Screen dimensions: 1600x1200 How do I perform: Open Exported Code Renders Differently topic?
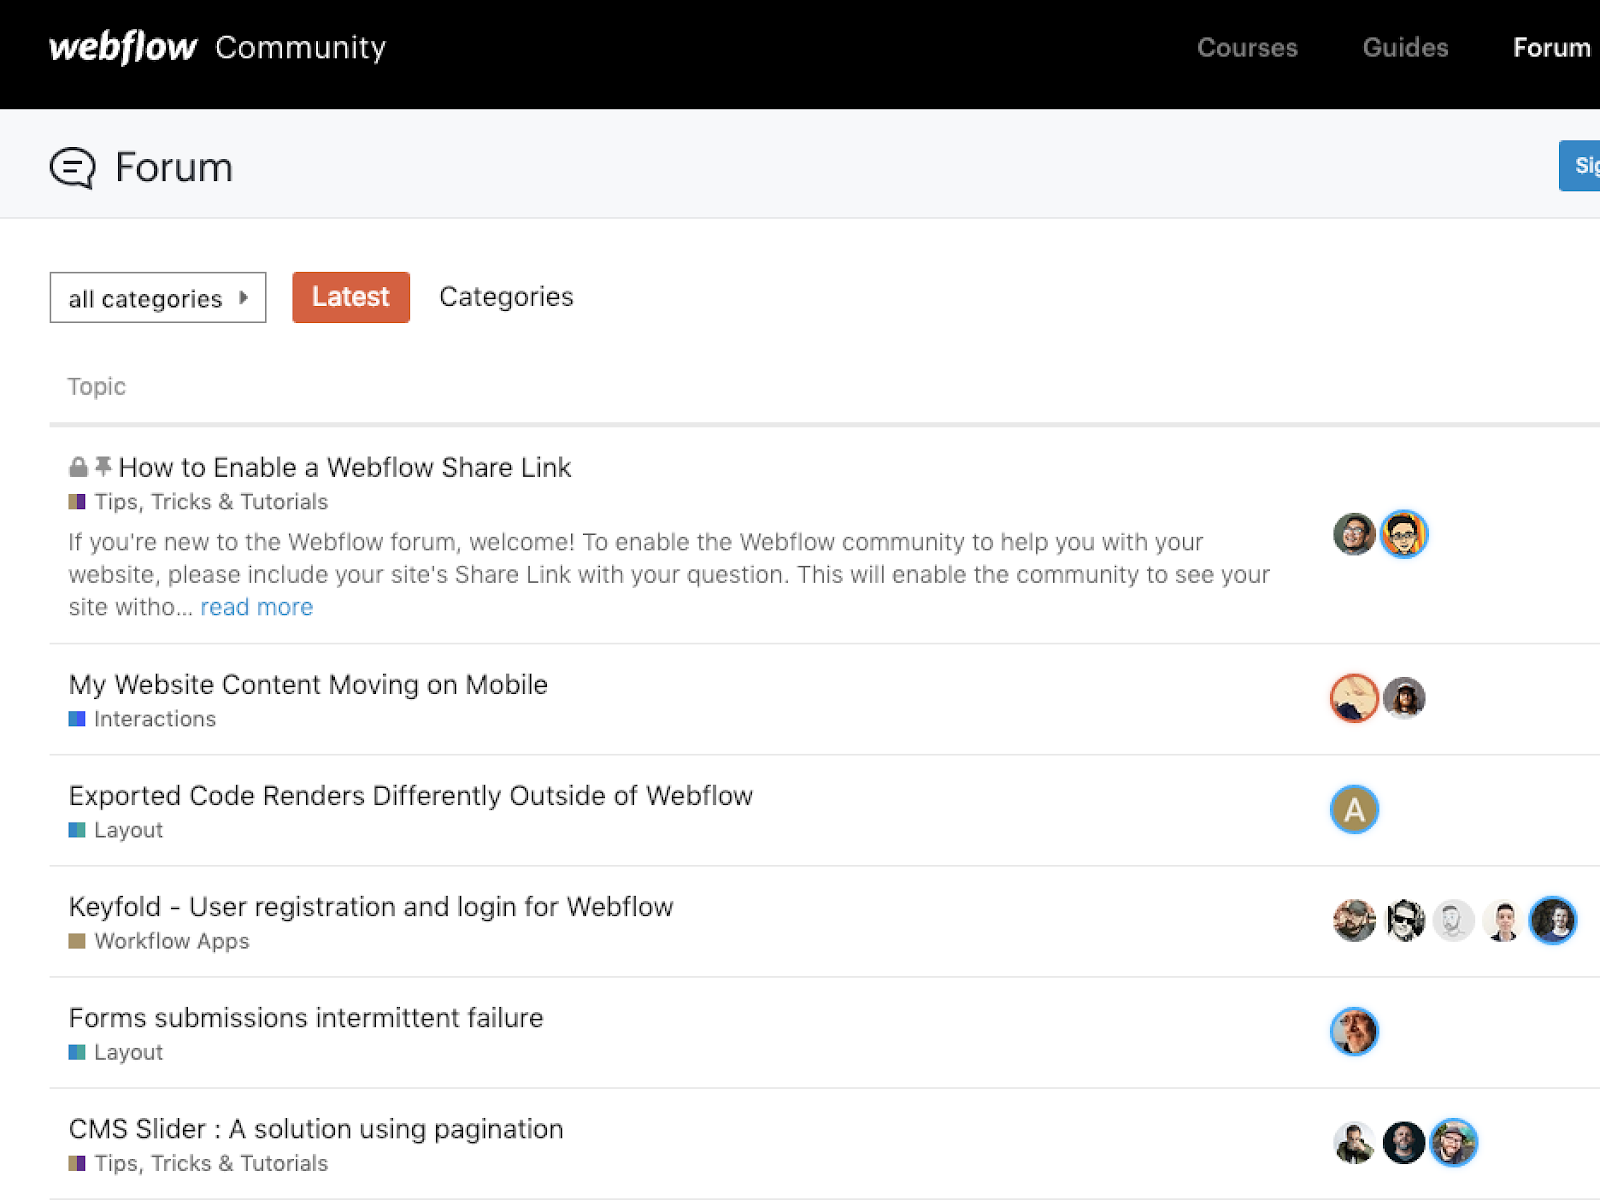pyautogui.click(x=410, y=795)
